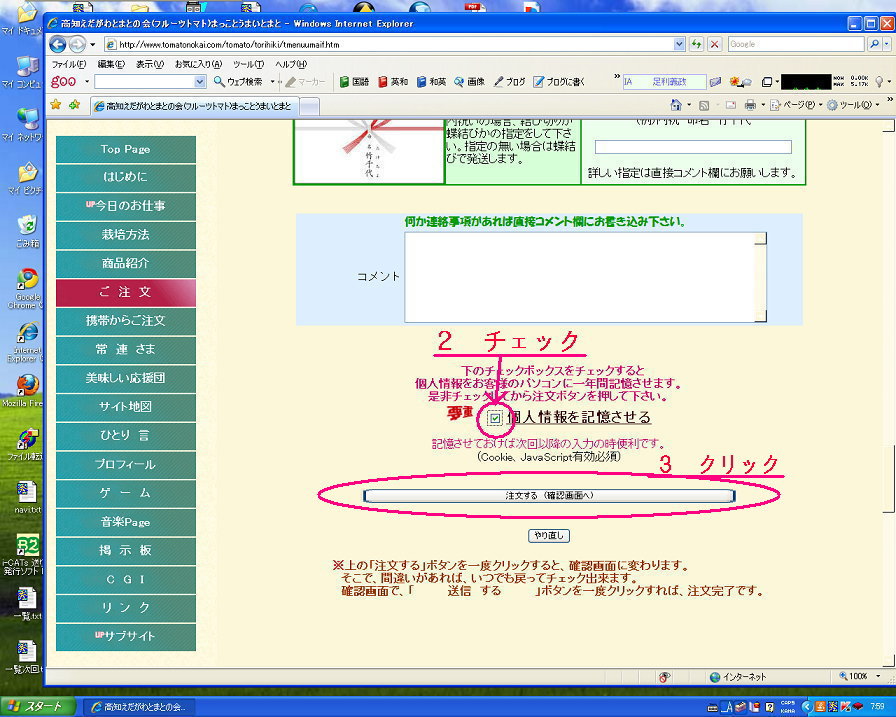Open the お気に入り(A) menu
Screen dimensions: 896x717
pos(198,64)
